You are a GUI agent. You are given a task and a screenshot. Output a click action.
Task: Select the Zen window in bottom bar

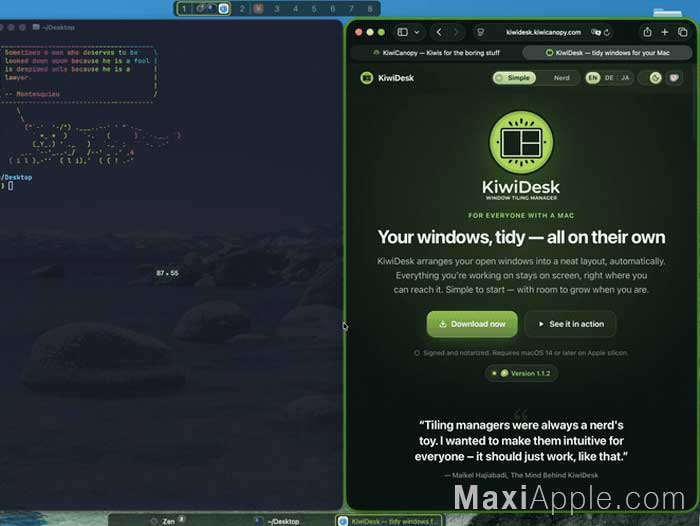click(168, 521)
